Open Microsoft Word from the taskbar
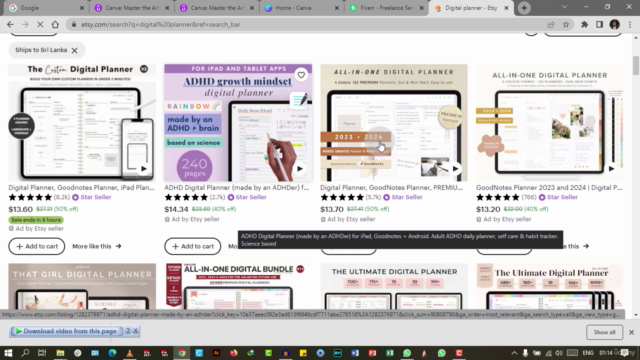This screenshot has height=360, width=640. [x=355, y=353]
